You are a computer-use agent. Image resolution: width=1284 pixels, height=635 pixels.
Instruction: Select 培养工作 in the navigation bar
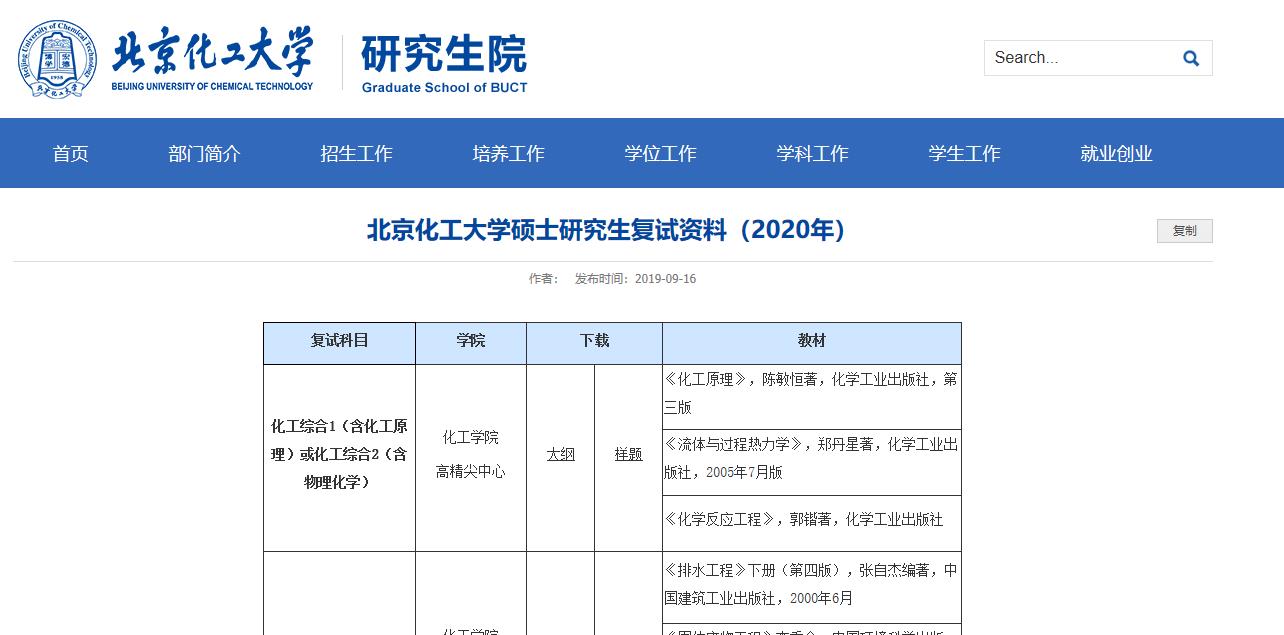(509, 153)
